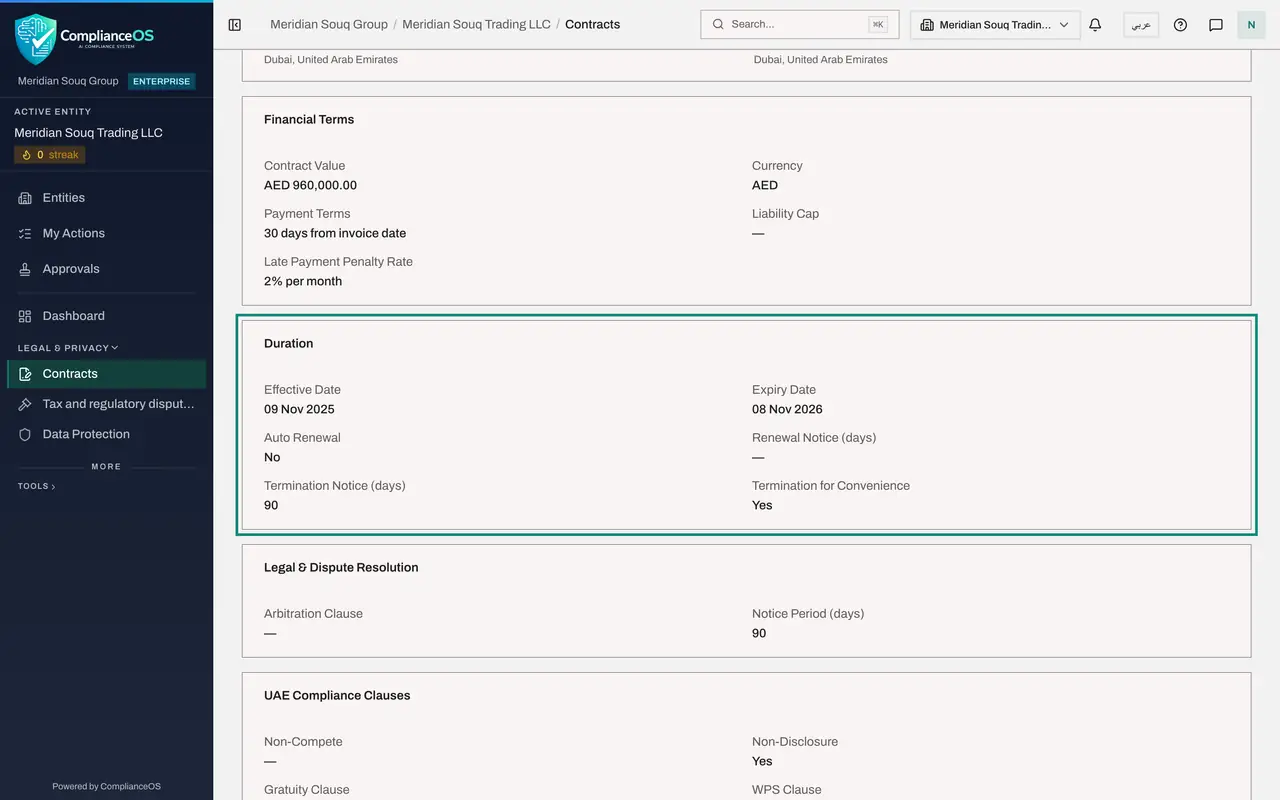Focus the Search input field
The width and height of the screenshot is (1280, 800).
coord(800,24)
